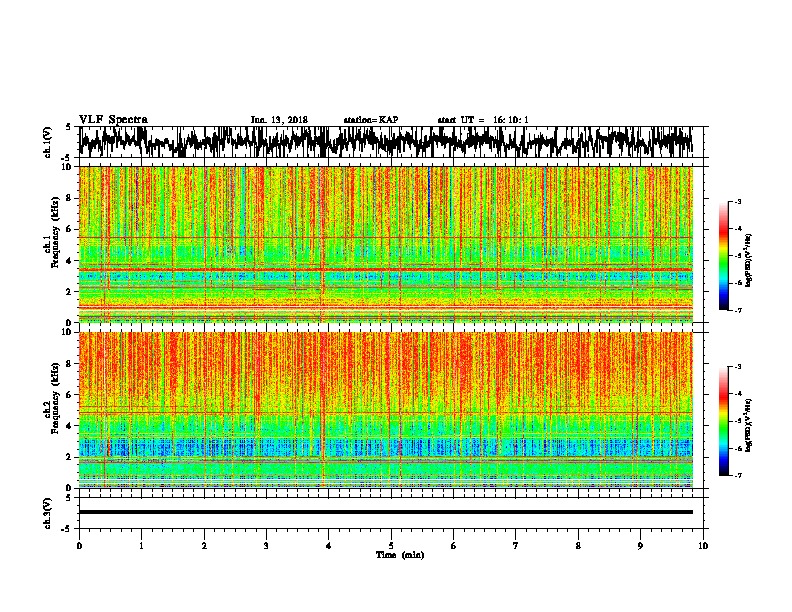792x612 pixels.
Task: Click the "Time (min)" x-axis label
Action: 400,555
